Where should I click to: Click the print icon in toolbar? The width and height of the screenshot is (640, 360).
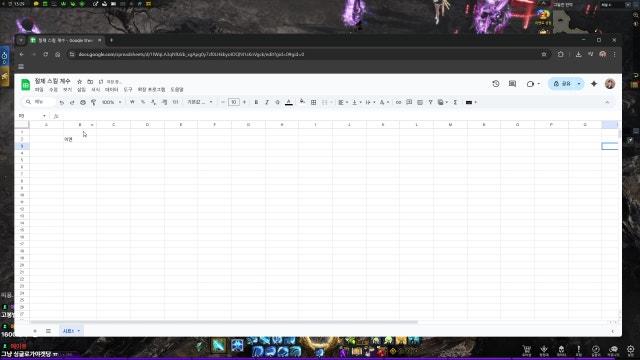tap(83, 102)
